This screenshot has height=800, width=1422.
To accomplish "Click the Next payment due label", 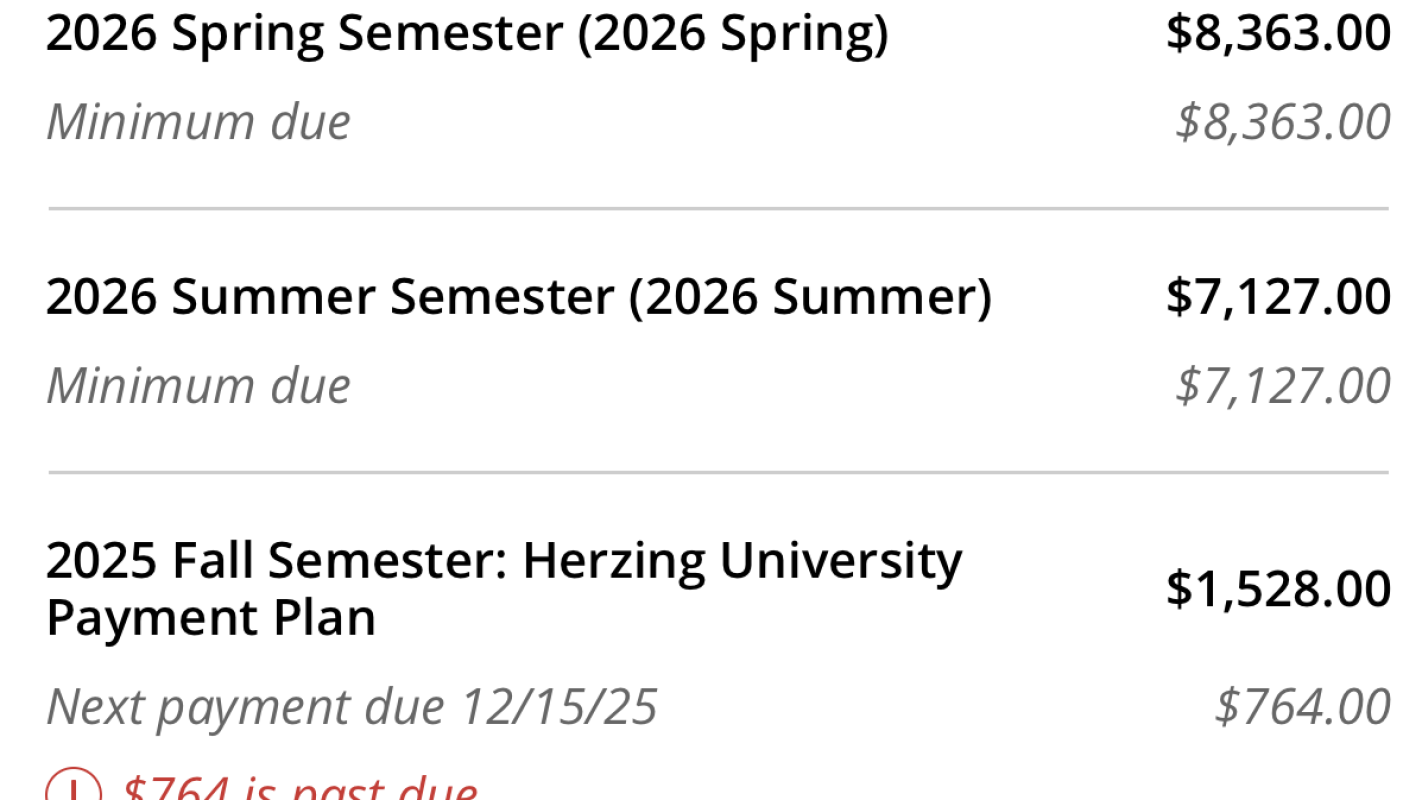I will coord(245,707).
